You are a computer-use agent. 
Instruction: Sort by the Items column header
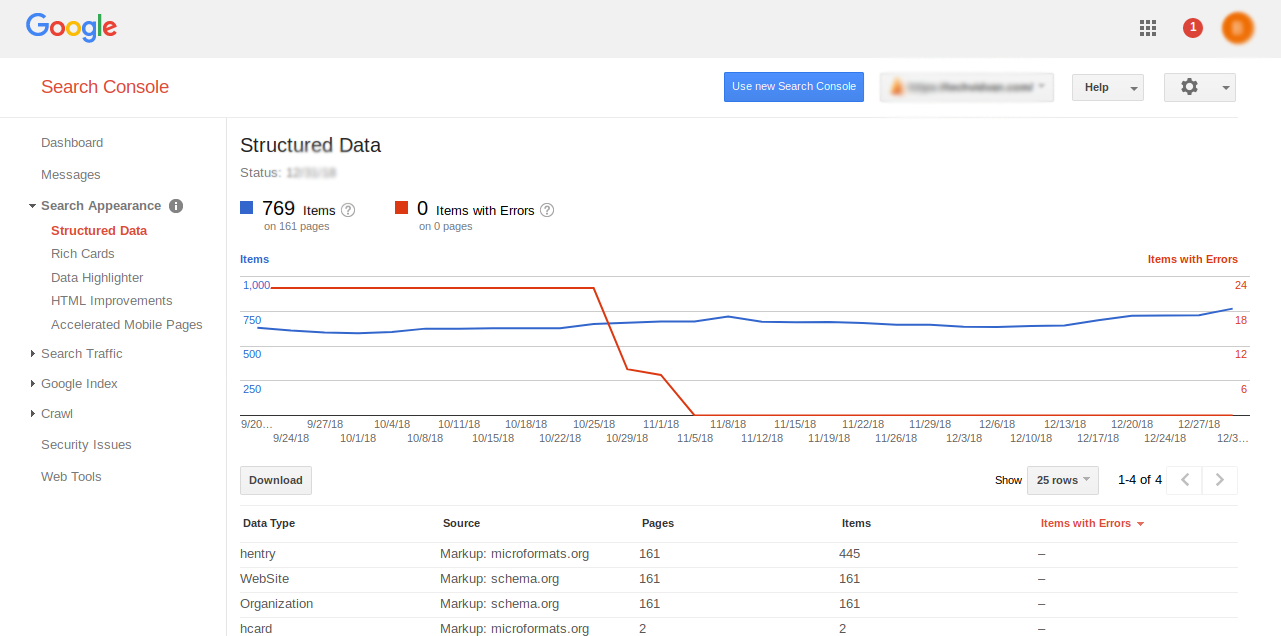tap(857, 523)
